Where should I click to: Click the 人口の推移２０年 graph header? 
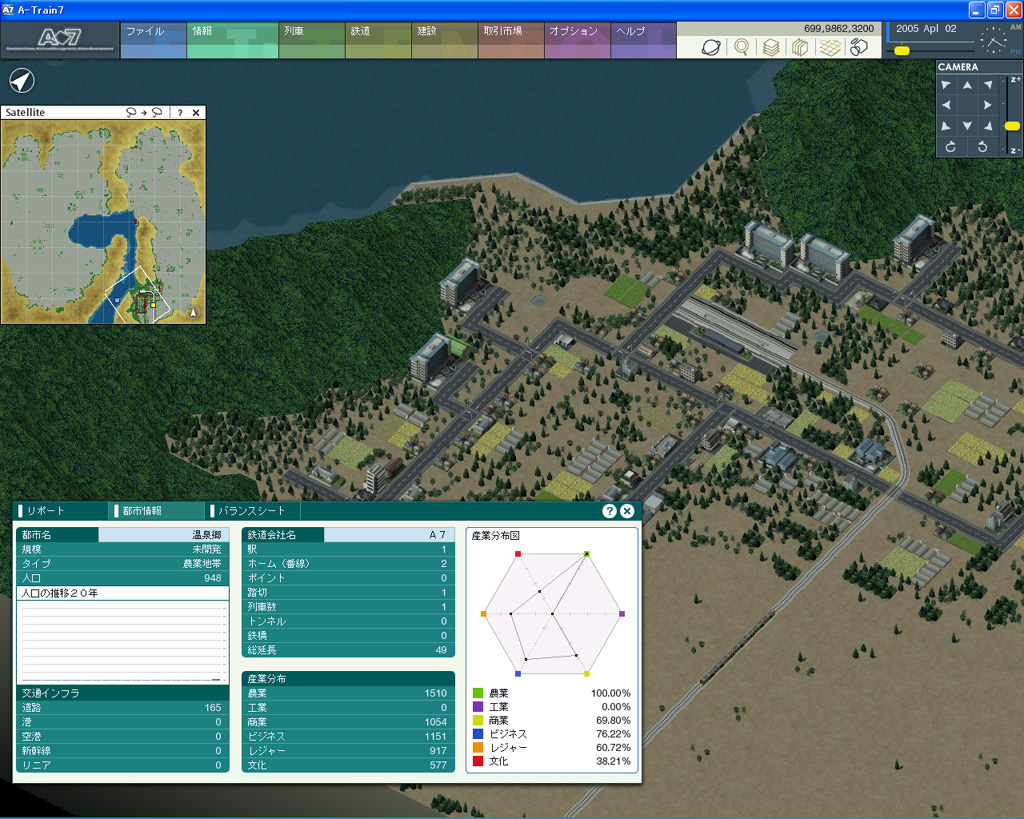click(x=123, y=593)
